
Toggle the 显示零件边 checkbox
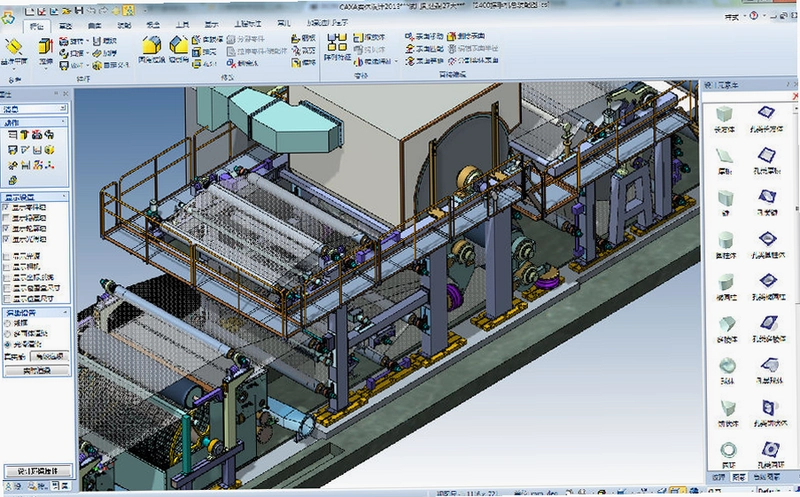click(x=6, y=207)
